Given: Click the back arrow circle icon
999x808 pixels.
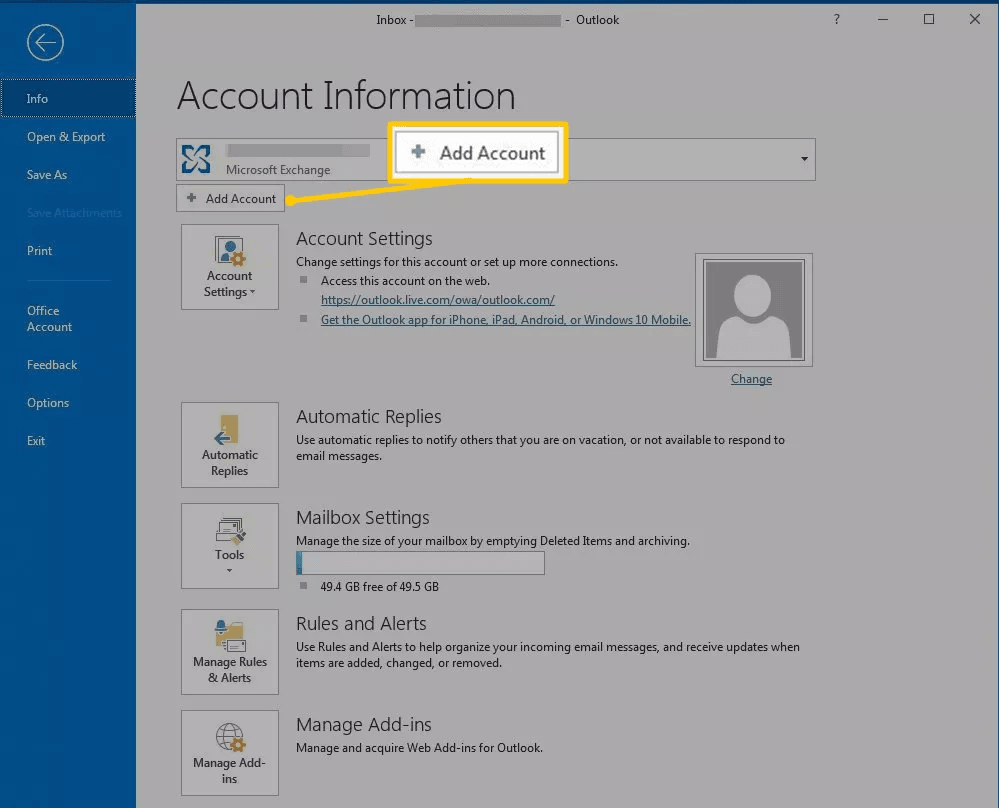Looking at the screenshot, I should coord(46,43).
